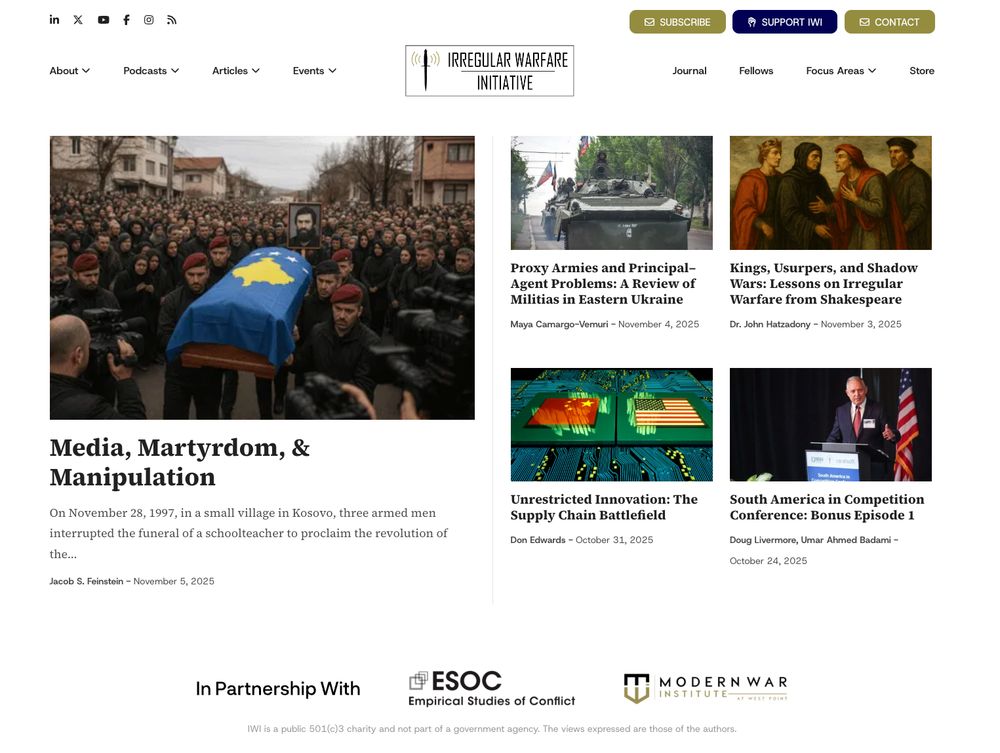Expand the About dropdown menu
Image resolution: width=1000 pixels, height=753 pixels.
click(x=70, y=71)
